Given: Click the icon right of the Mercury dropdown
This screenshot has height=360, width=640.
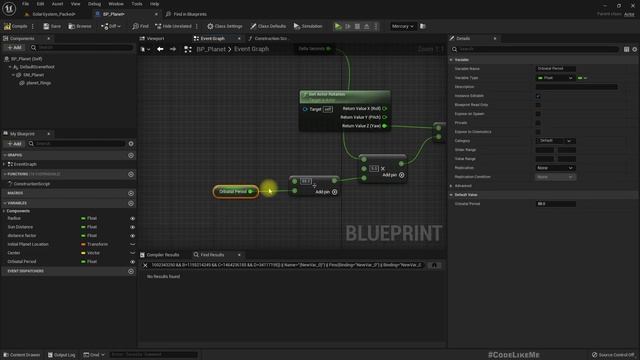Looking at the screenshot, I should [423, 26].
